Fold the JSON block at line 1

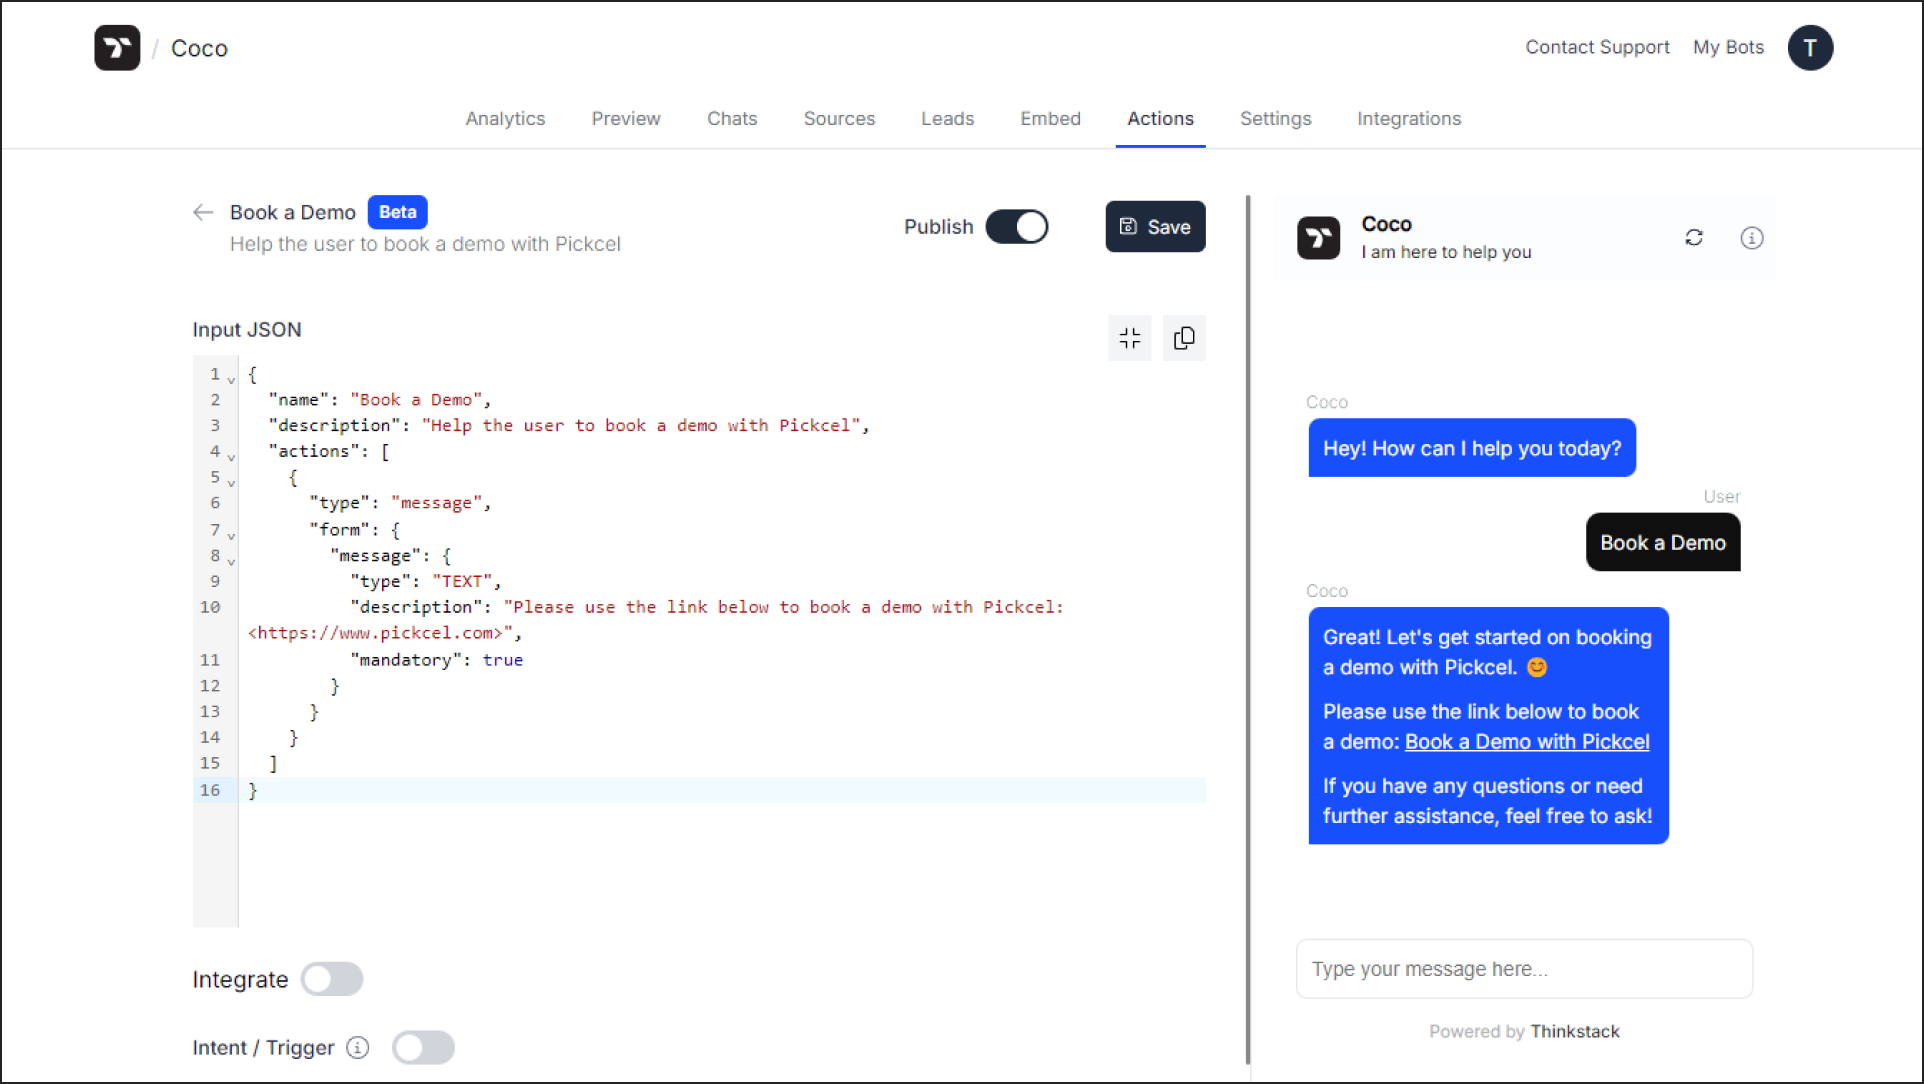tap(231, 380)
